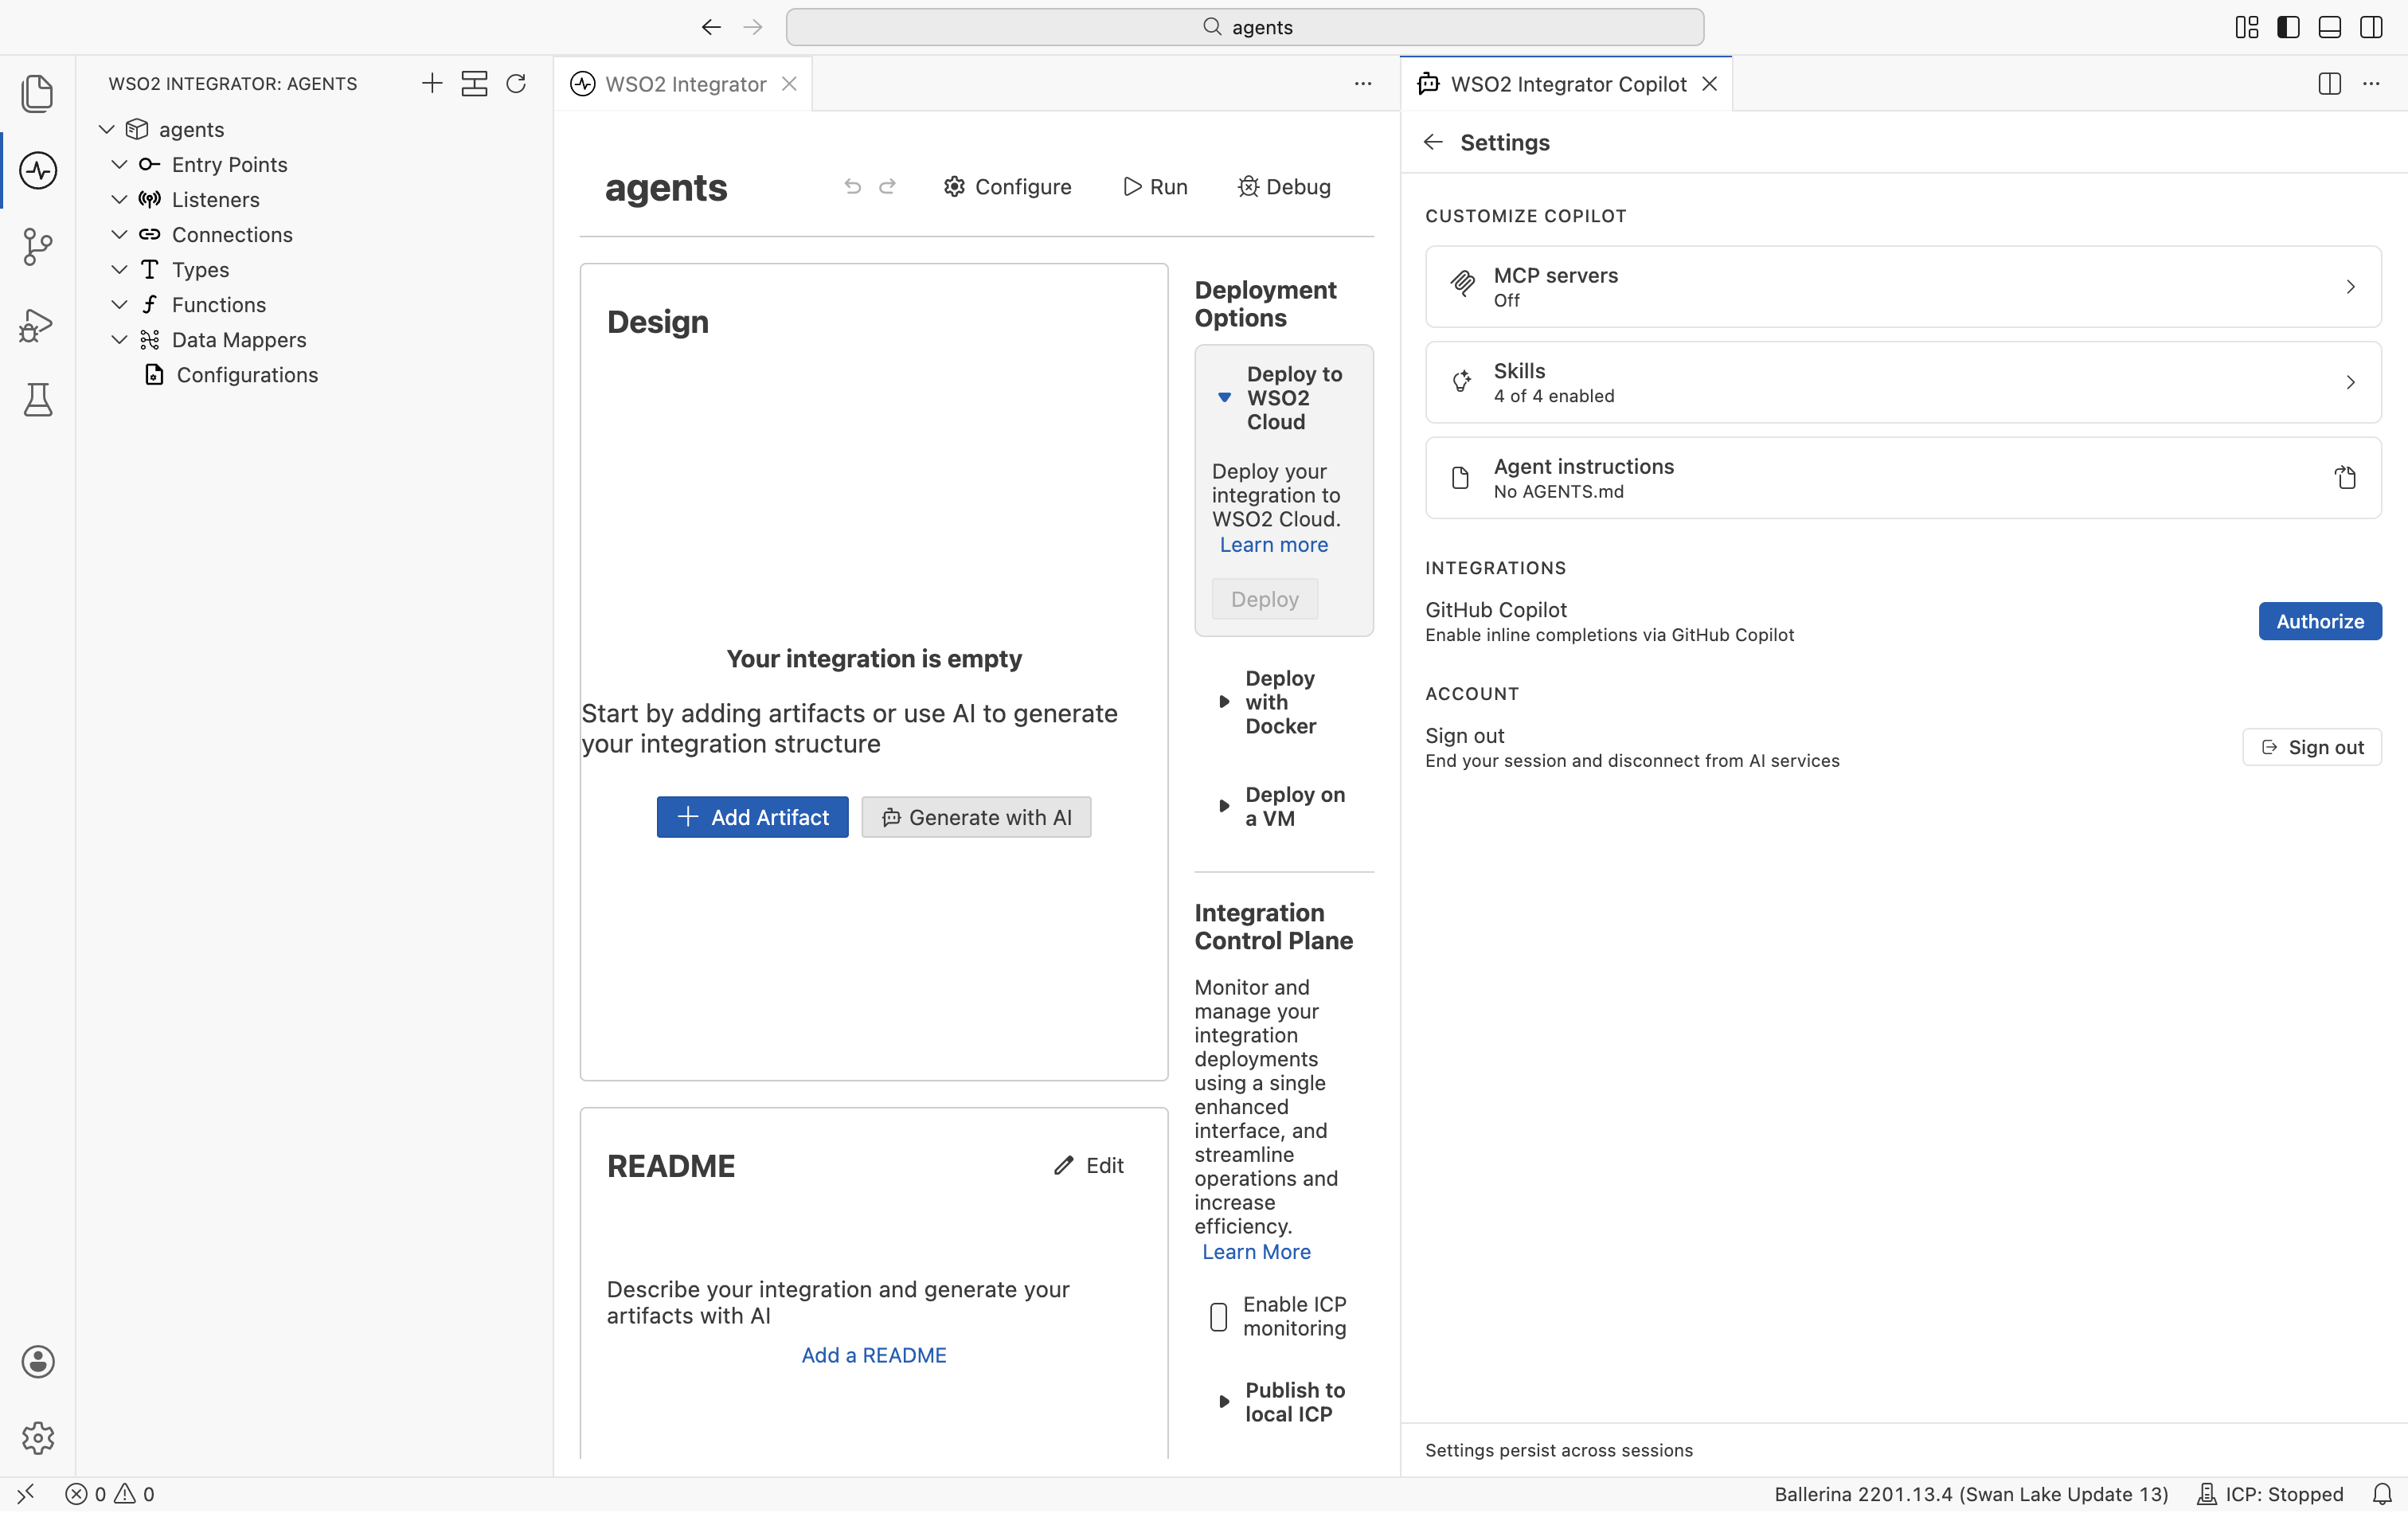2408x1529 pixels.
Task: Click the Add Artifact button
Action: 752,818
